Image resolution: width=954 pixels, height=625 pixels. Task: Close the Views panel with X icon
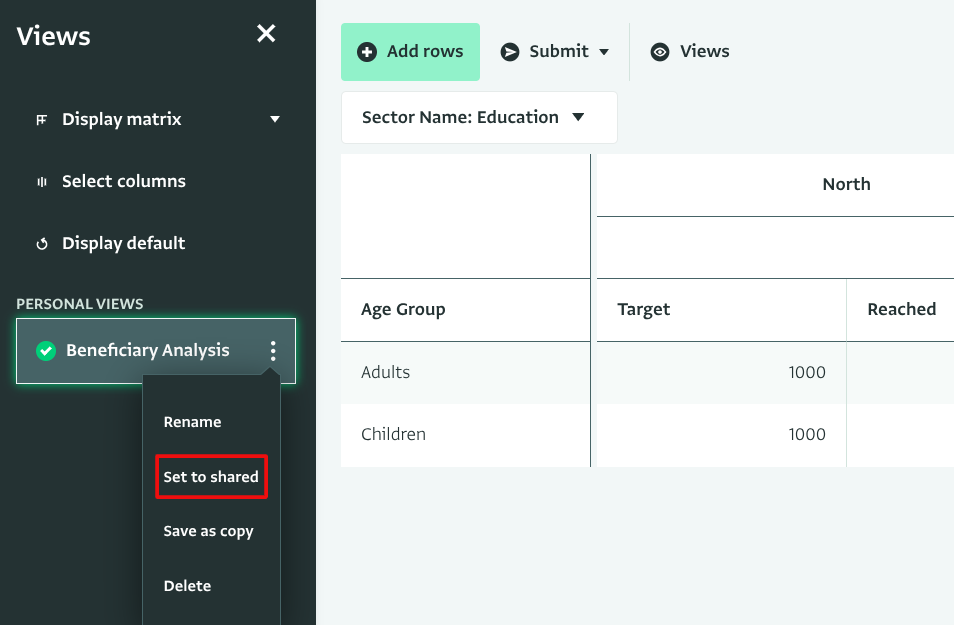pos(266,34)
